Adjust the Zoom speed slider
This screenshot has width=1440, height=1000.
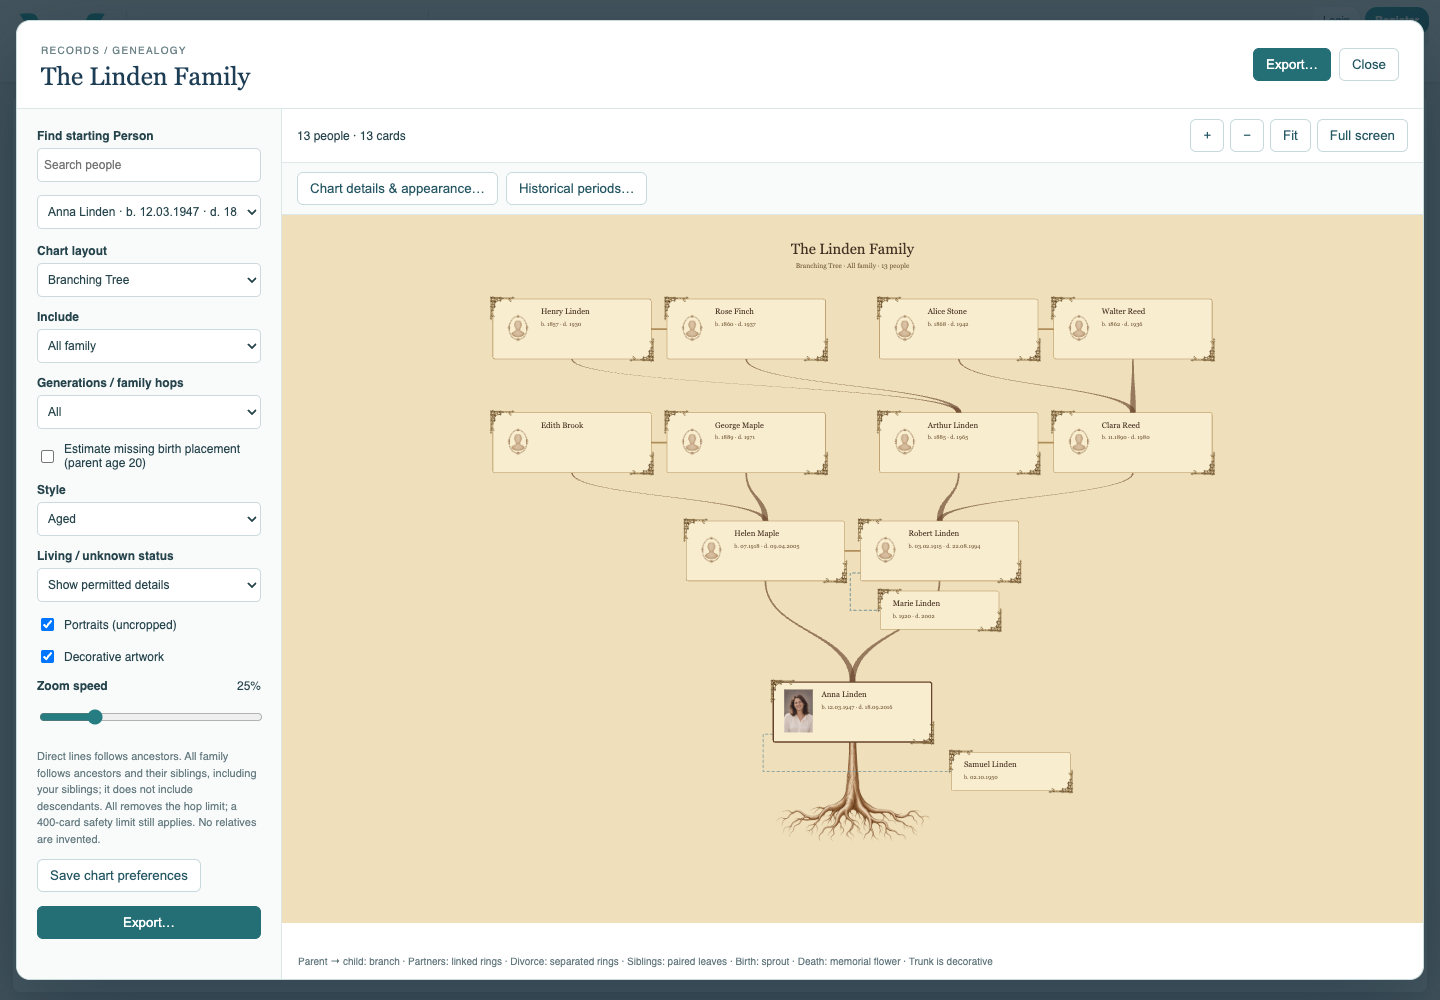coord(150,717)
